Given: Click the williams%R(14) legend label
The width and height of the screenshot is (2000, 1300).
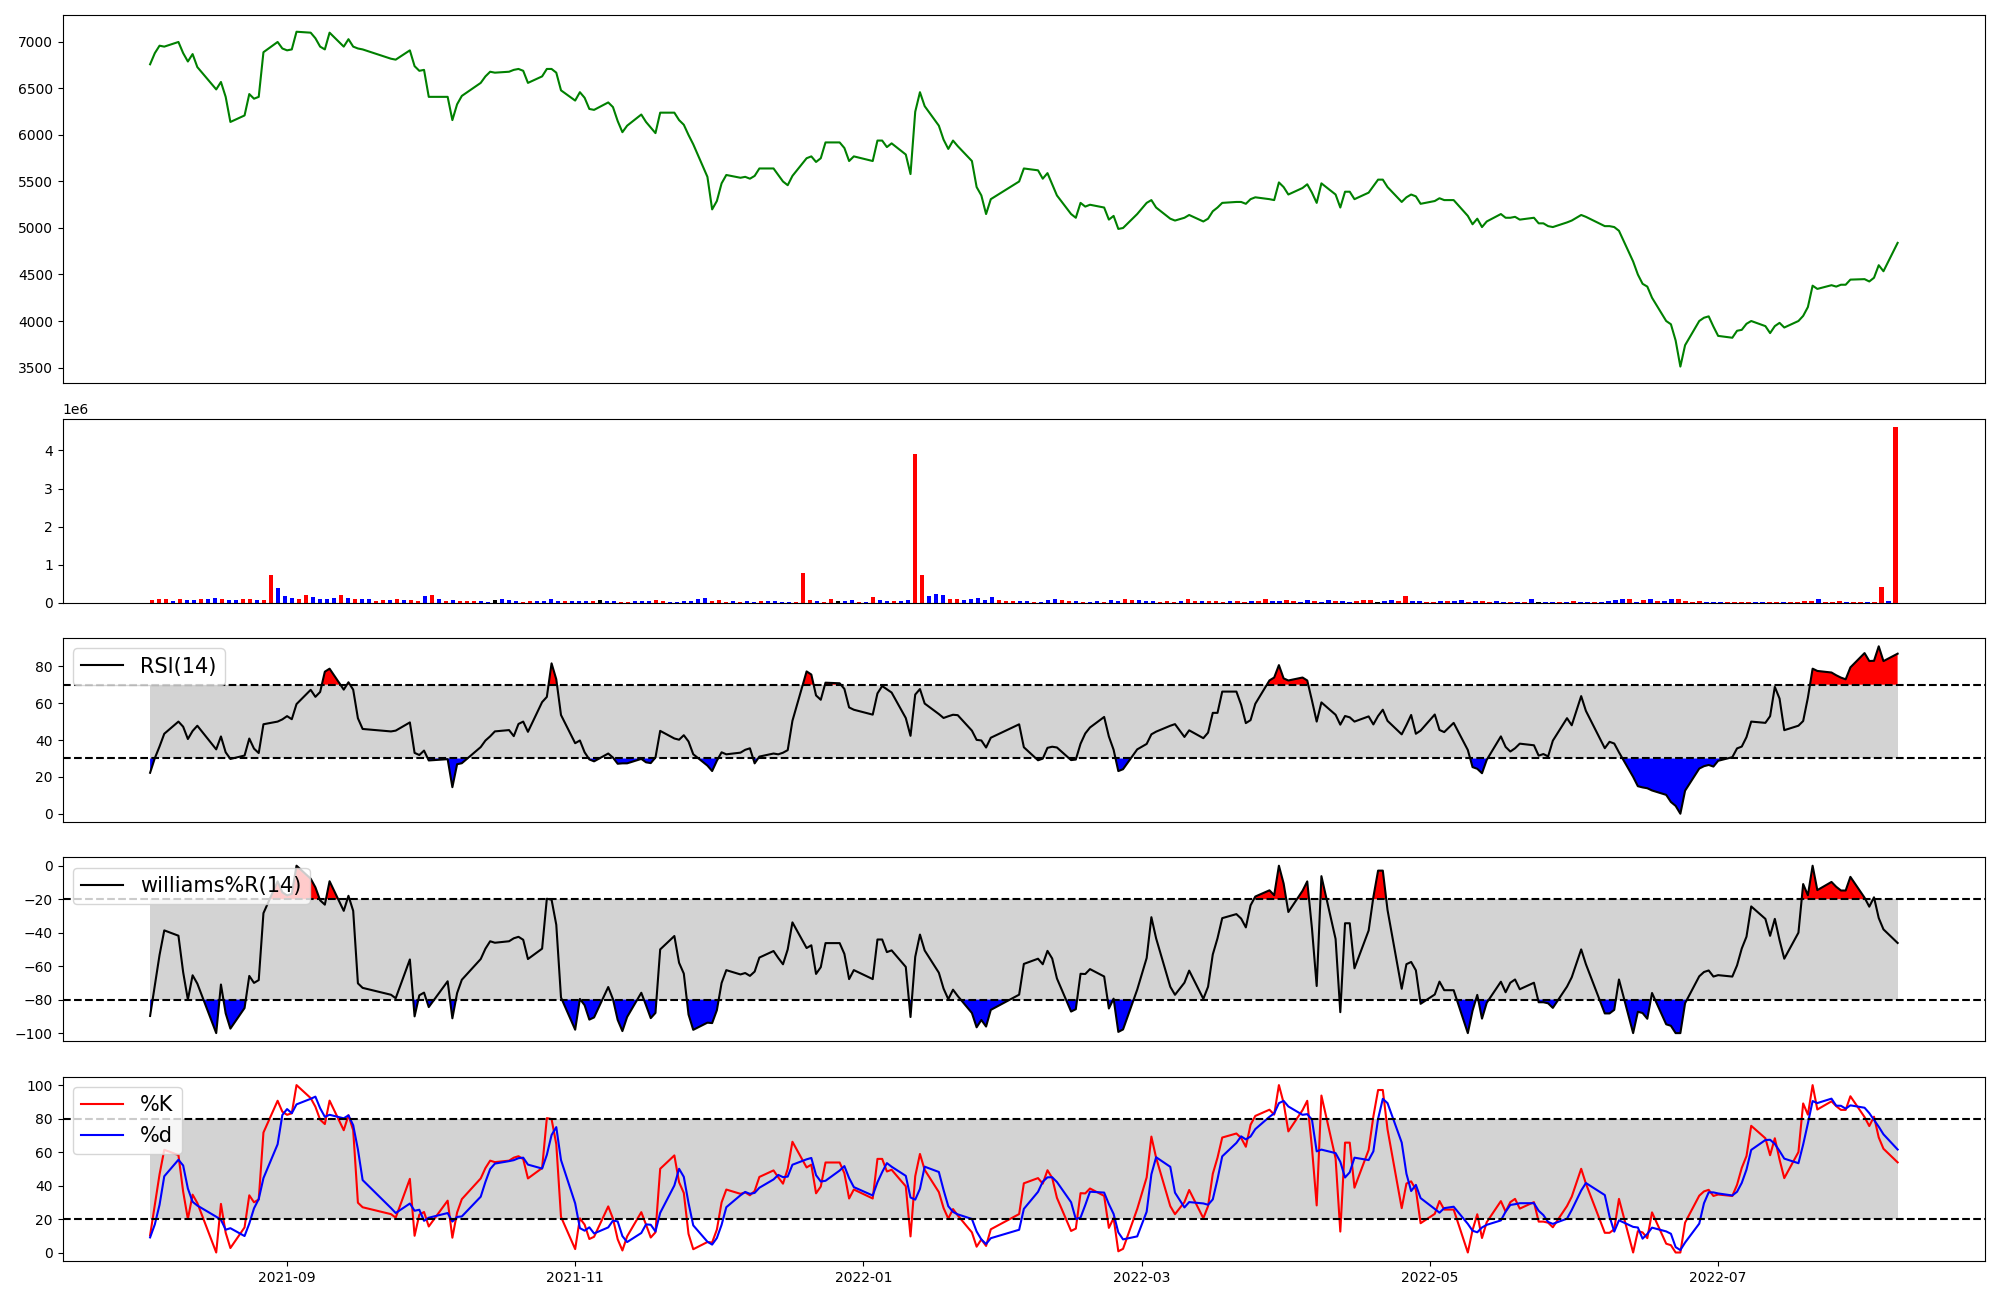Looking at the screenshot, I should pos(220,885).
